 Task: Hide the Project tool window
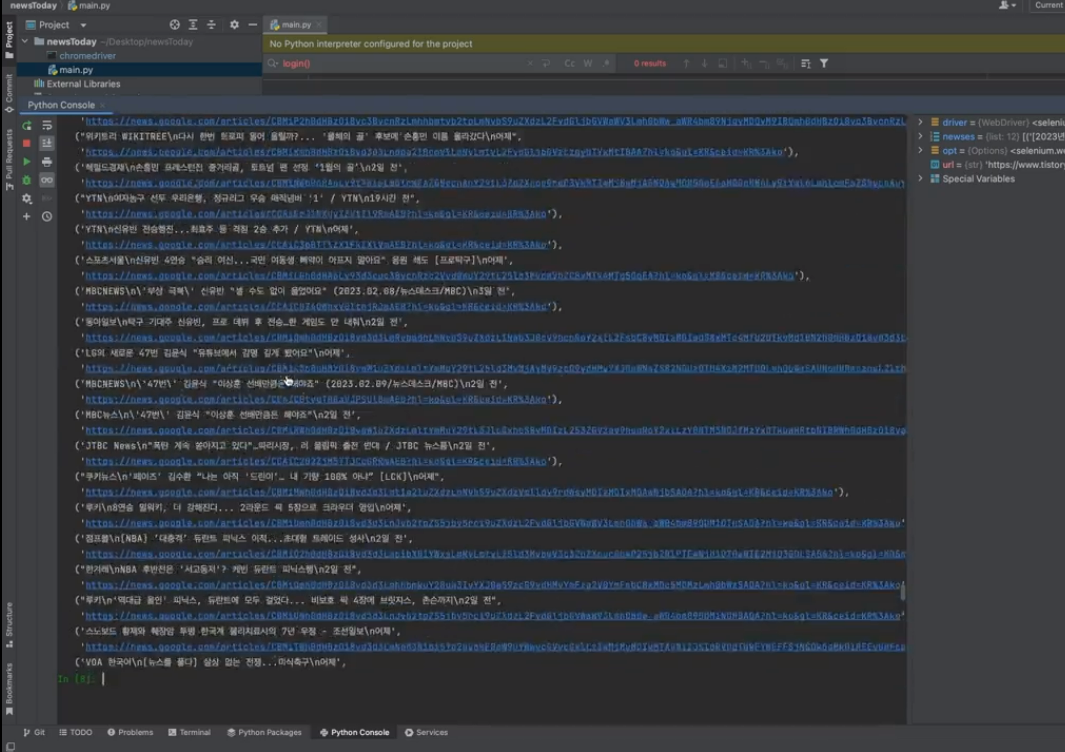tap(253, 24)
